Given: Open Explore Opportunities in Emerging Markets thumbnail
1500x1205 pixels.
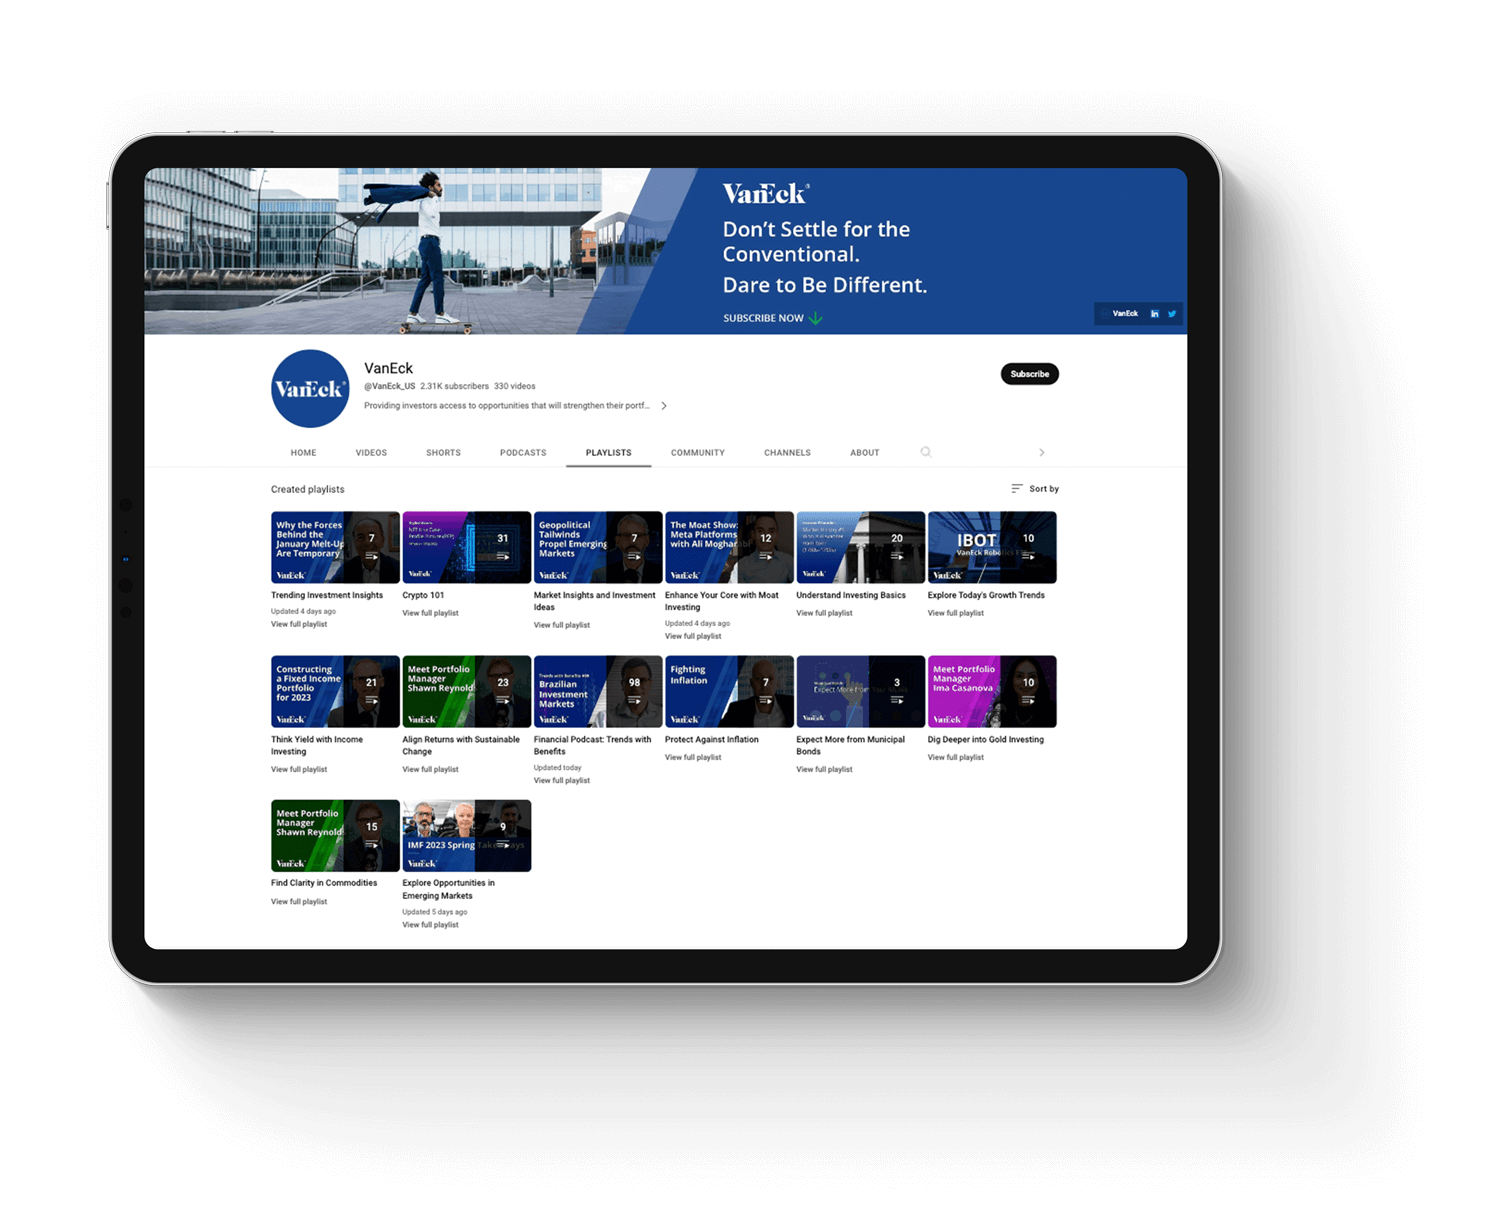Looking at the screenshot, I should tap(466, 835).
